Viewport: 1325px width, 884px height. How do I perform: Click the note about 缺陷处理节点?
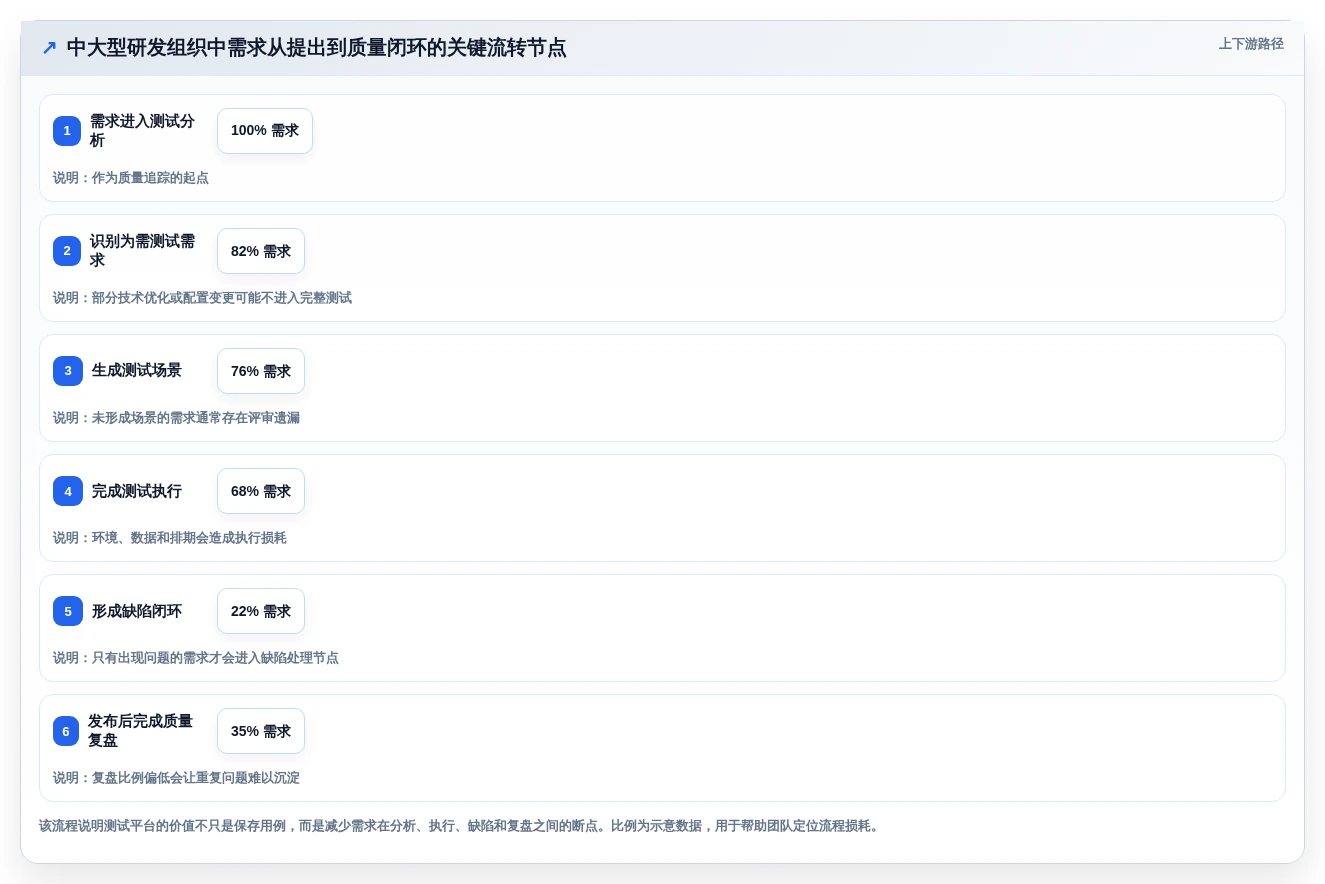pyautogui.click(x=196, y=658)
